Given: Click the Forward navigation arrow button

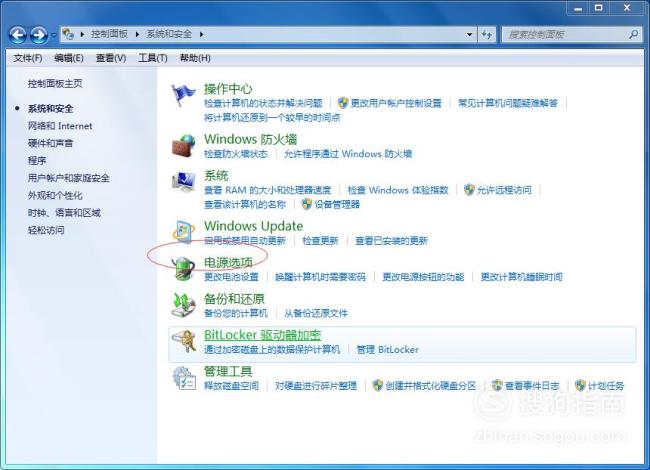Looking at the screenshot, I should 39,35.
